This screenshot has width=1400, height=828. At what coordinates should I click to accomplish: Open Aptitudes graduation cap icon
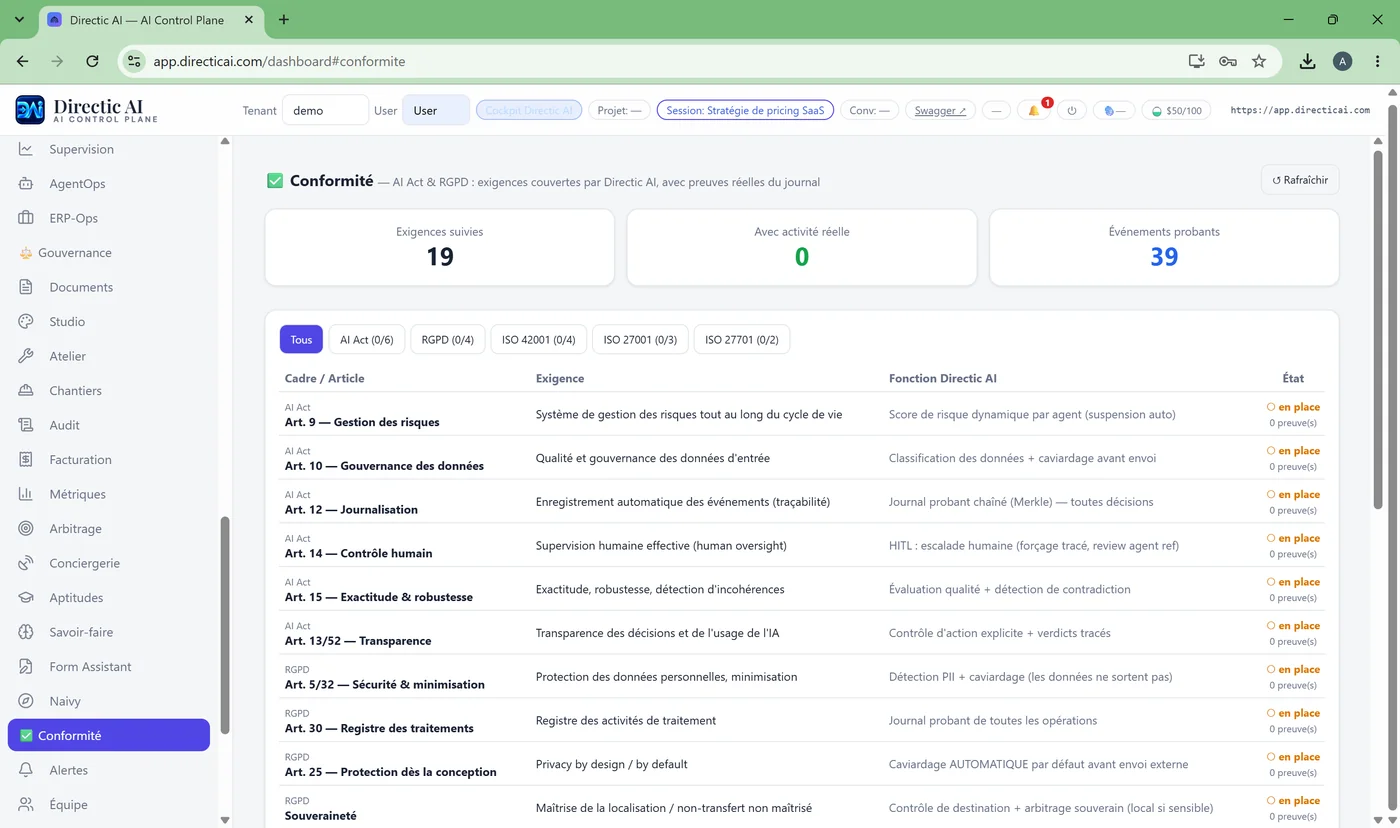click(27, 598)
